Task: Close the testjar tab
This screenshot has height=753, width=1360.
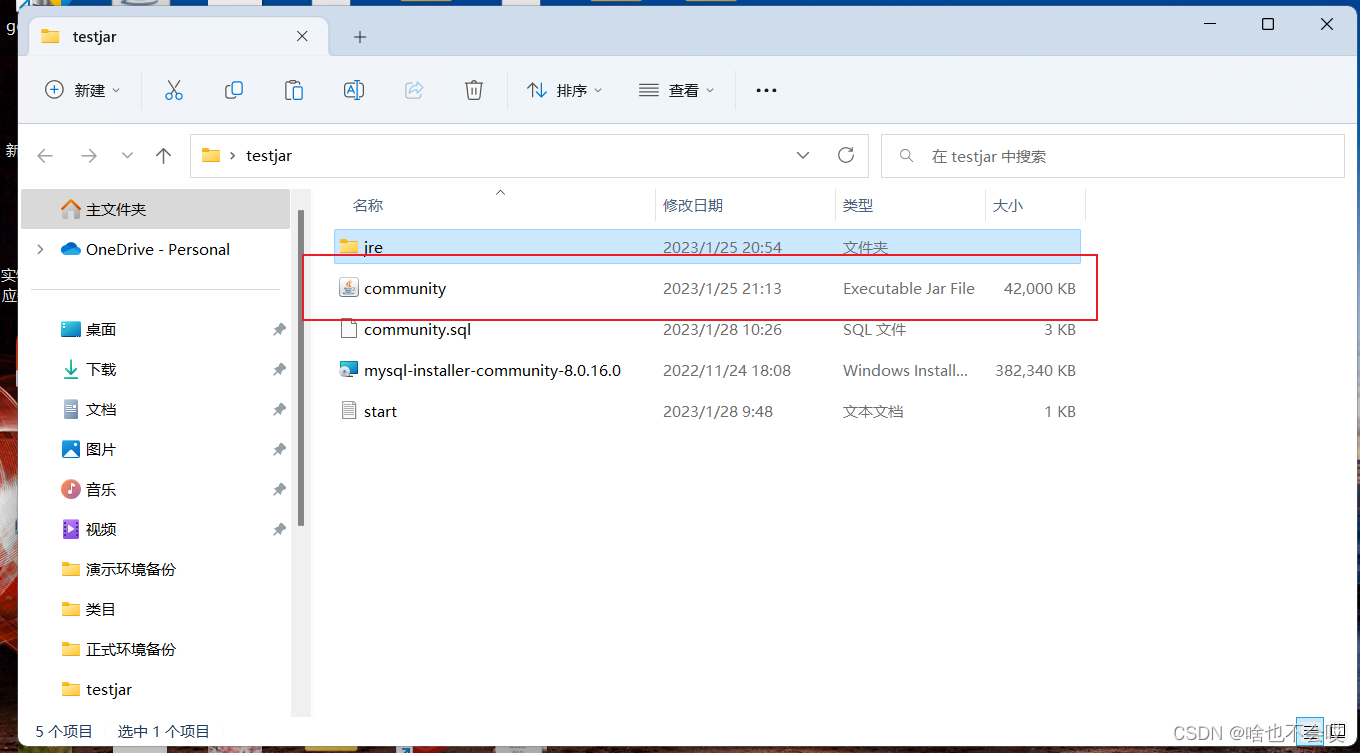Action: click(302, 36)
